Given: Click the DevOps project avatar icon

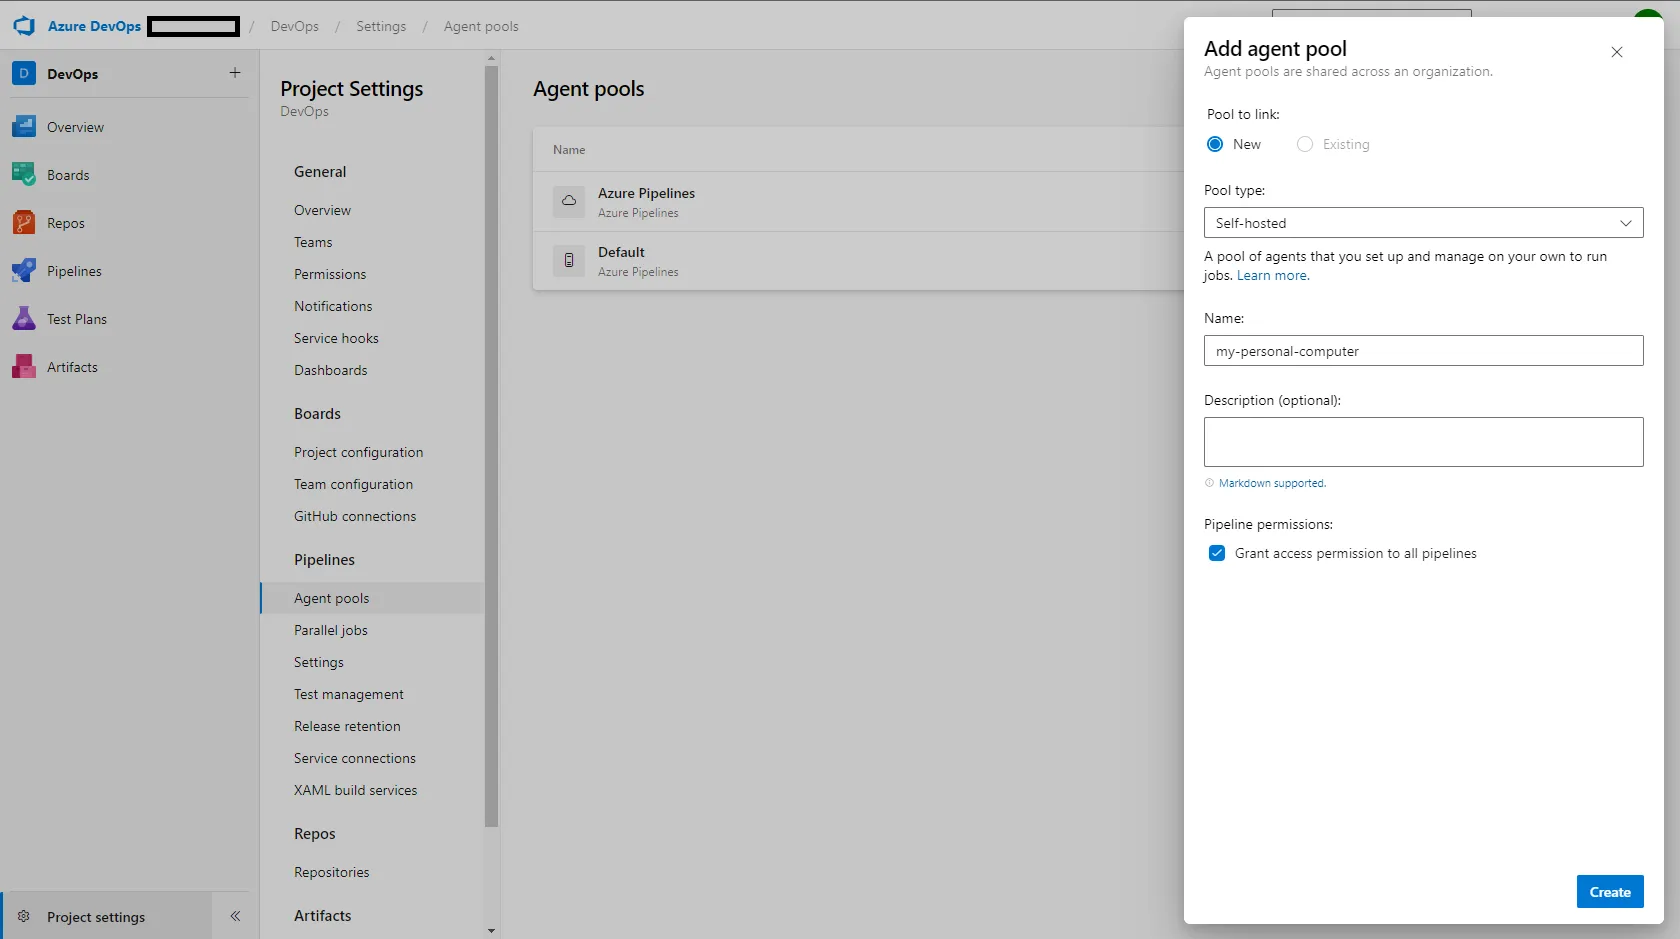Looking at the screenshot, I should pos(24,73).
